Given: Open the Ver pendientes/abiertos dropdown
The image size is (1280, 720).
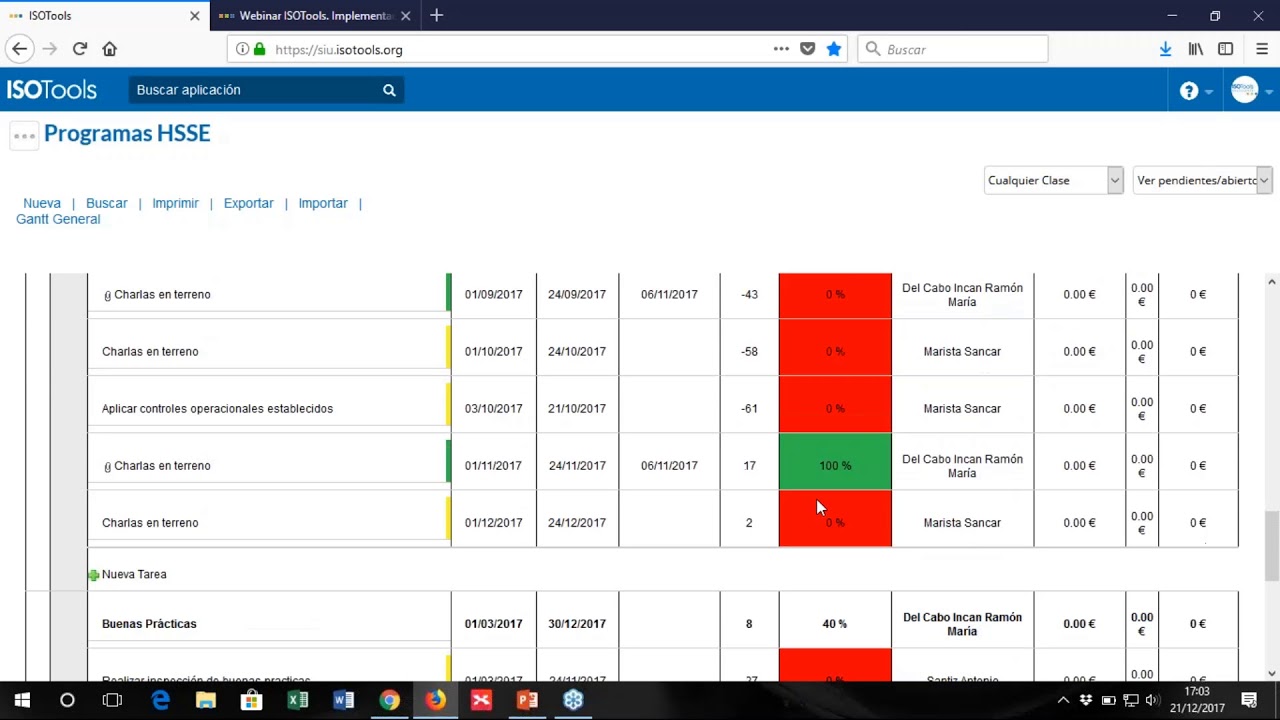Looking at the screenshot, I should tap(1202, 180).
